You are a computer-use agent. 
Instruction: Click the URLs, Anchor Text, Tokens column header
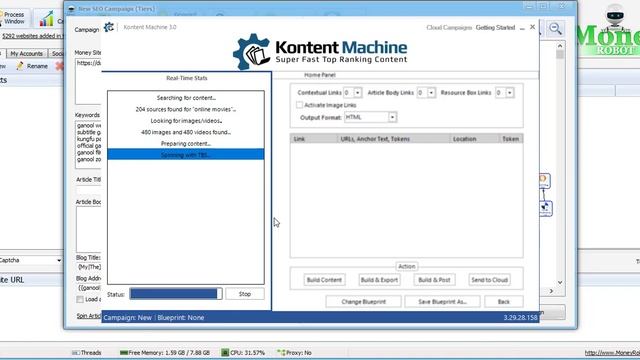click(394, 139)
